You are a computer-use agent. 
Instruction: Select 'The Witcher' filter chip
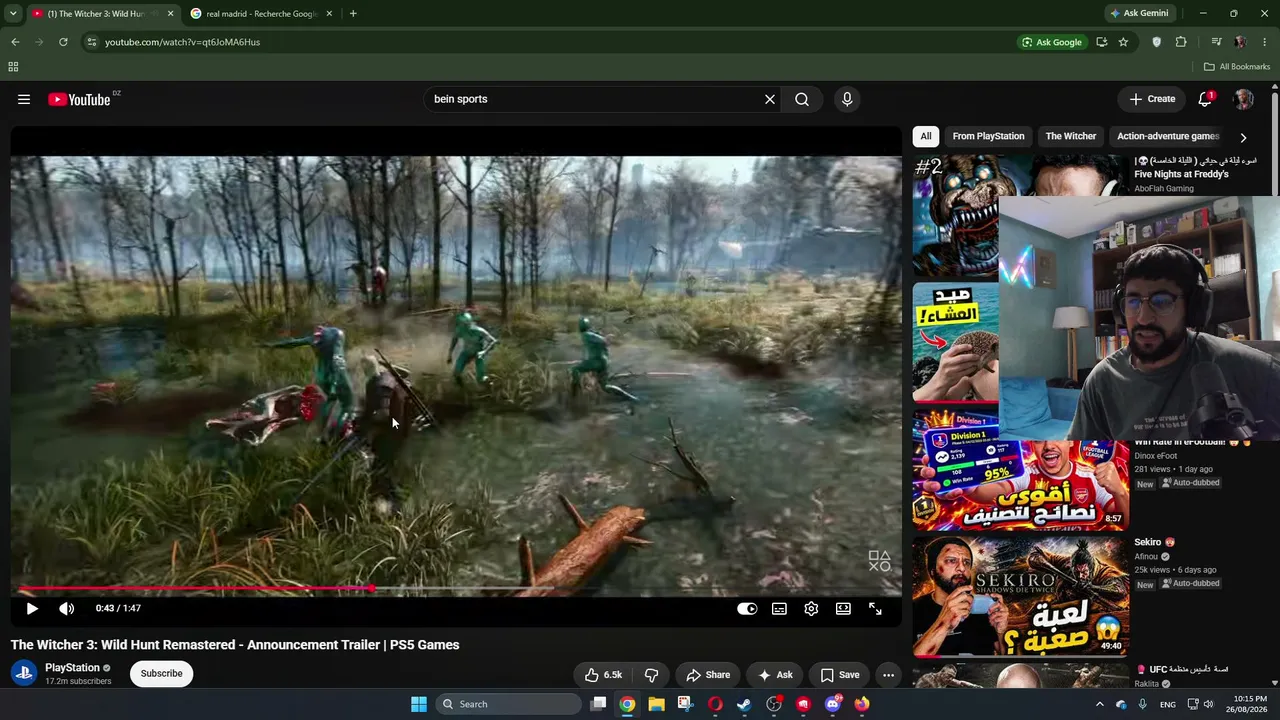pos(1071,136)
